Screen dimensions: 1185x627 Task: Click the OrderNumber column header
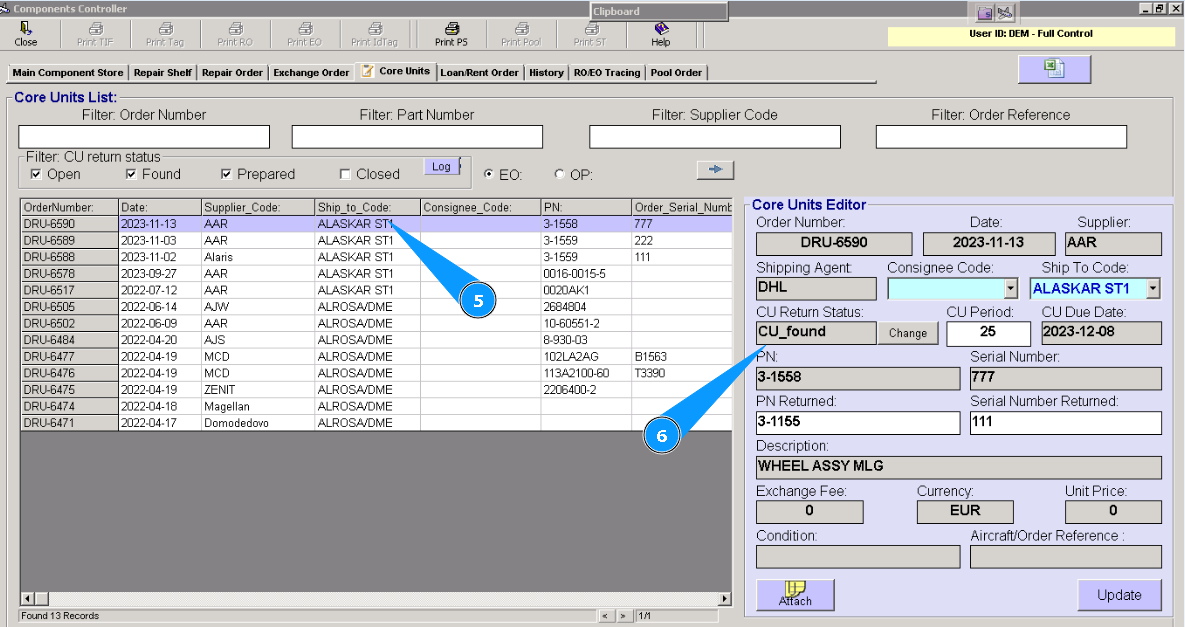[x=70, y=207]
